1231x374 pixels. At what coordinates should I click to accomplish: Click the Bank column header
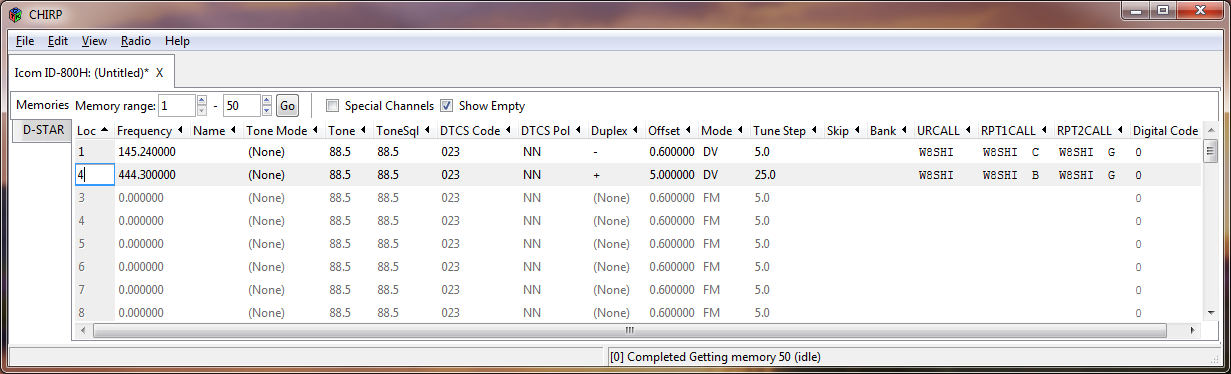[x=890, y=131]
